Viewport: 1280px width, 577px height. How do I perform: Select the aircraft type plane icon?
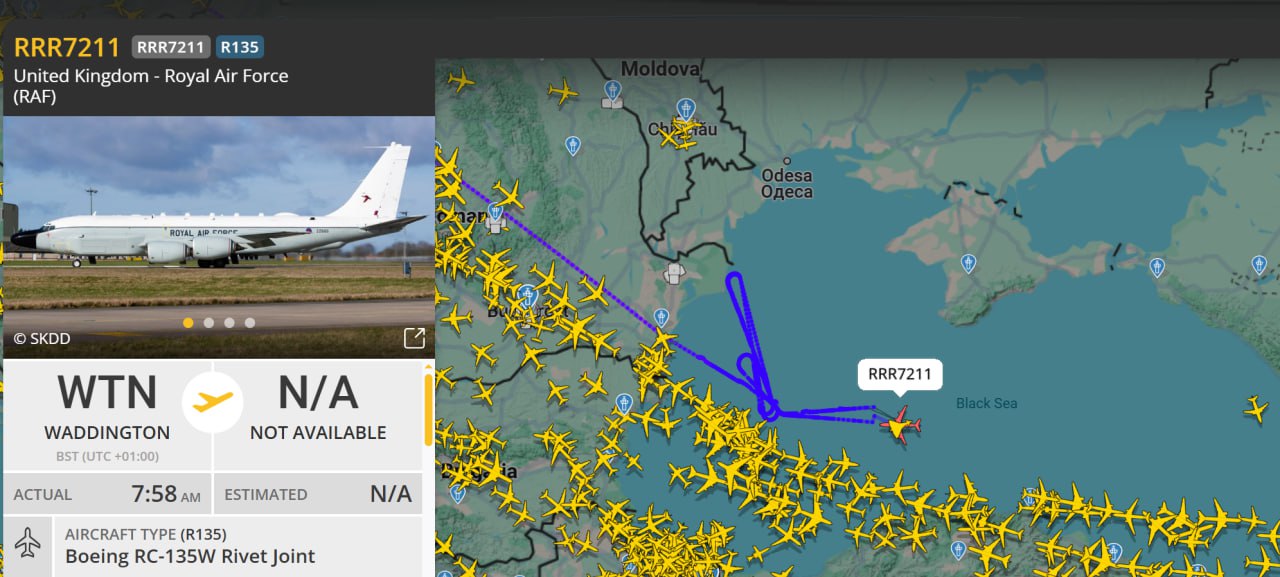28,544
